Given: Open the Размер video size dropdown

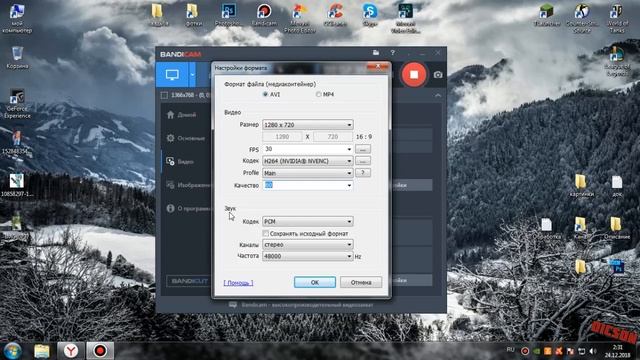Looking at the screenshot, I should [x=308, y=124].
